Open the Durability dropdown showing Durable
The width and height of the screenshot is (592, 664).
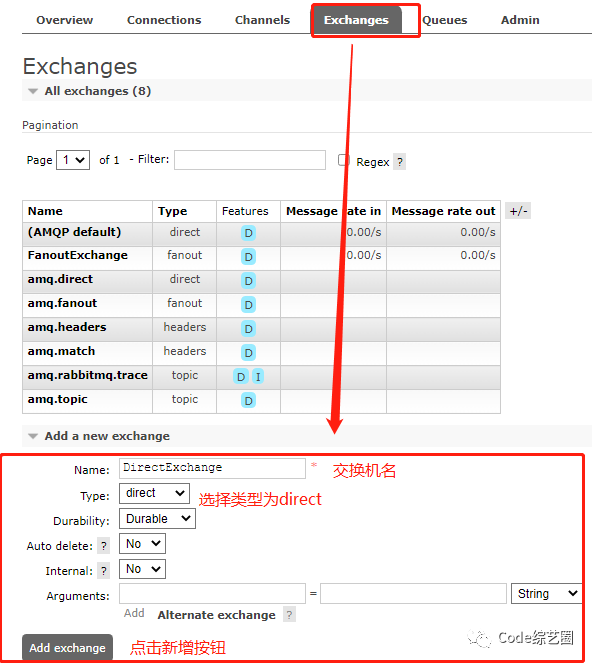158,519
